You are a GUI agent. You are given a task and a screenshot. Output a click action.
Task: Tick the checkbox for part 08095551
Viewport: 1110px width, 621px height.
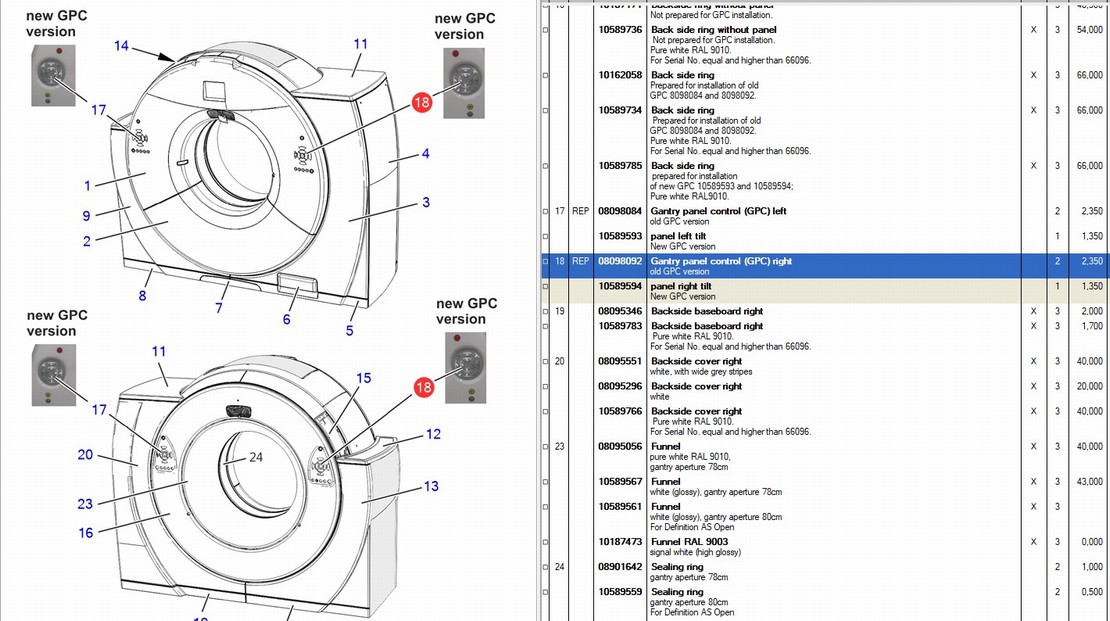tap(545, 361)
